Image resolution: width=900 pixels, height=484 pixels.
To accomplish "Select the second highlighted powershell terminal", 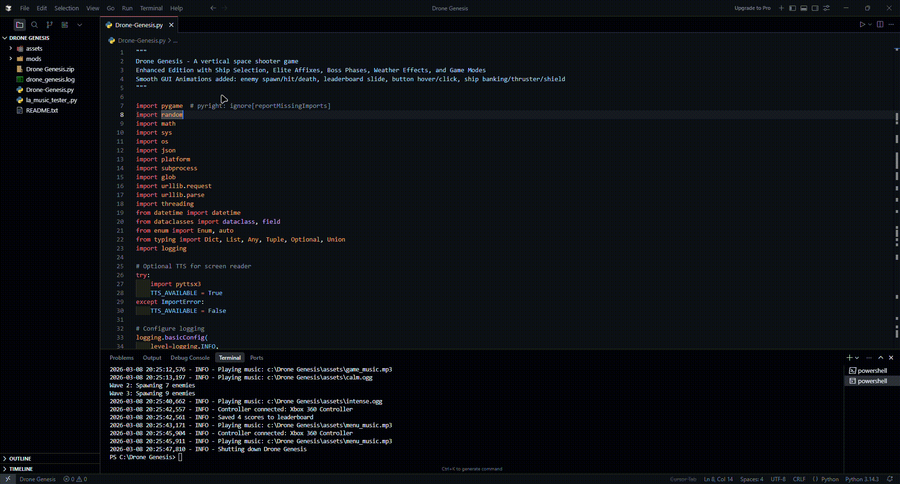I will 872,381.
